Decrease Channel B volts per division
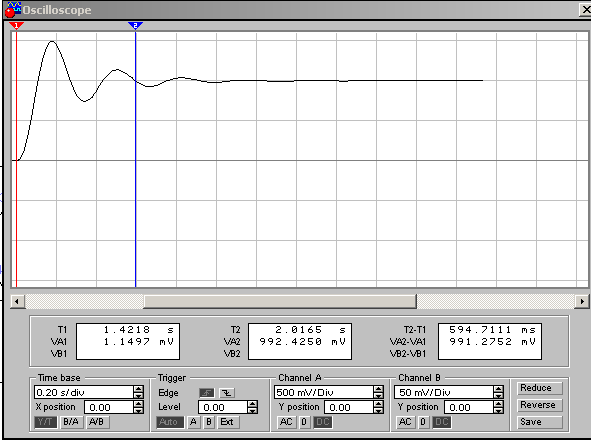 498,396
